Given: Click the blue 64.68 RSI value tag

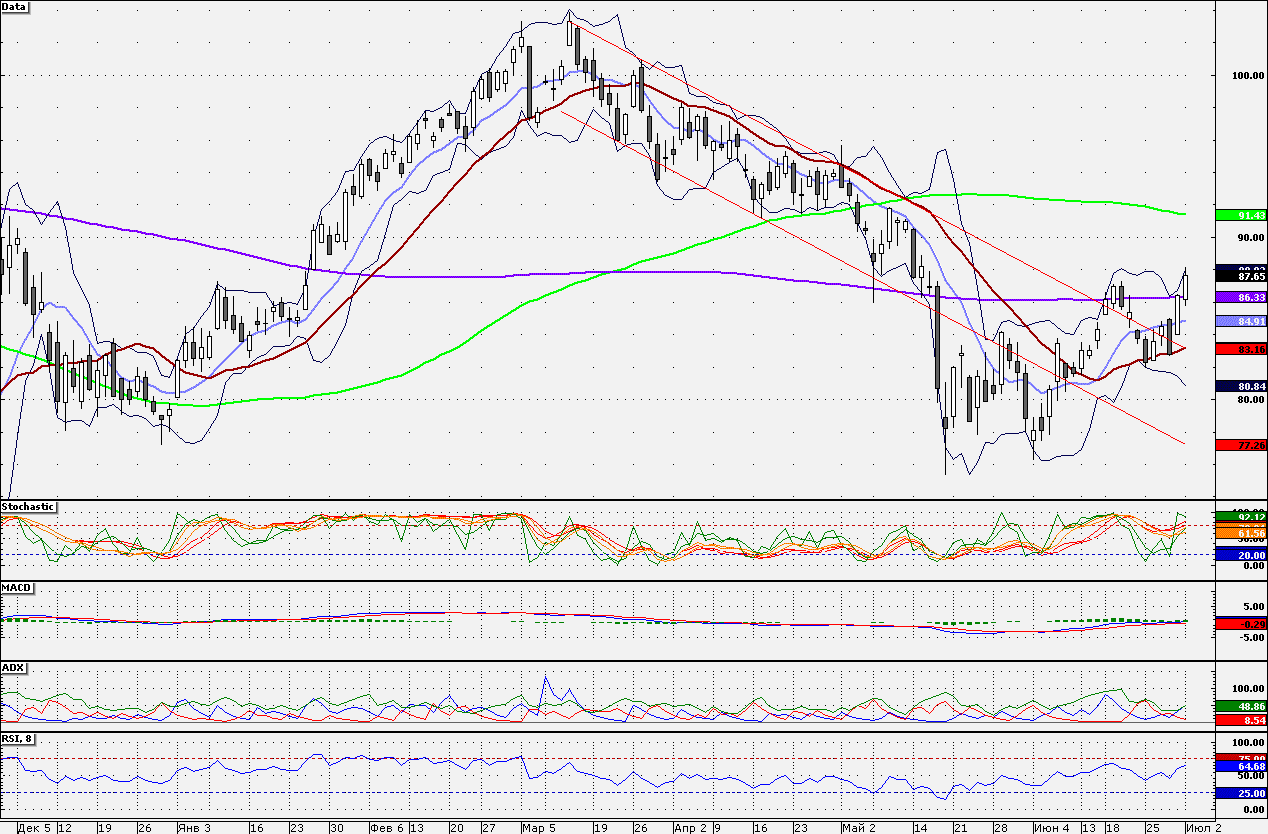Looking at the screenshot, I should tap(1240, 767).
